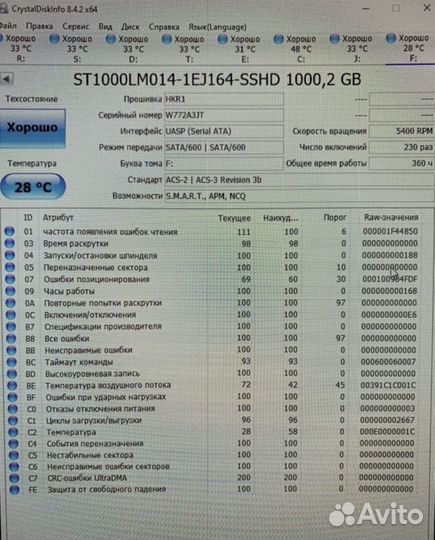Select raw value 000001F44850
Viewport: 435px width, 540px height.
point(390,231)
